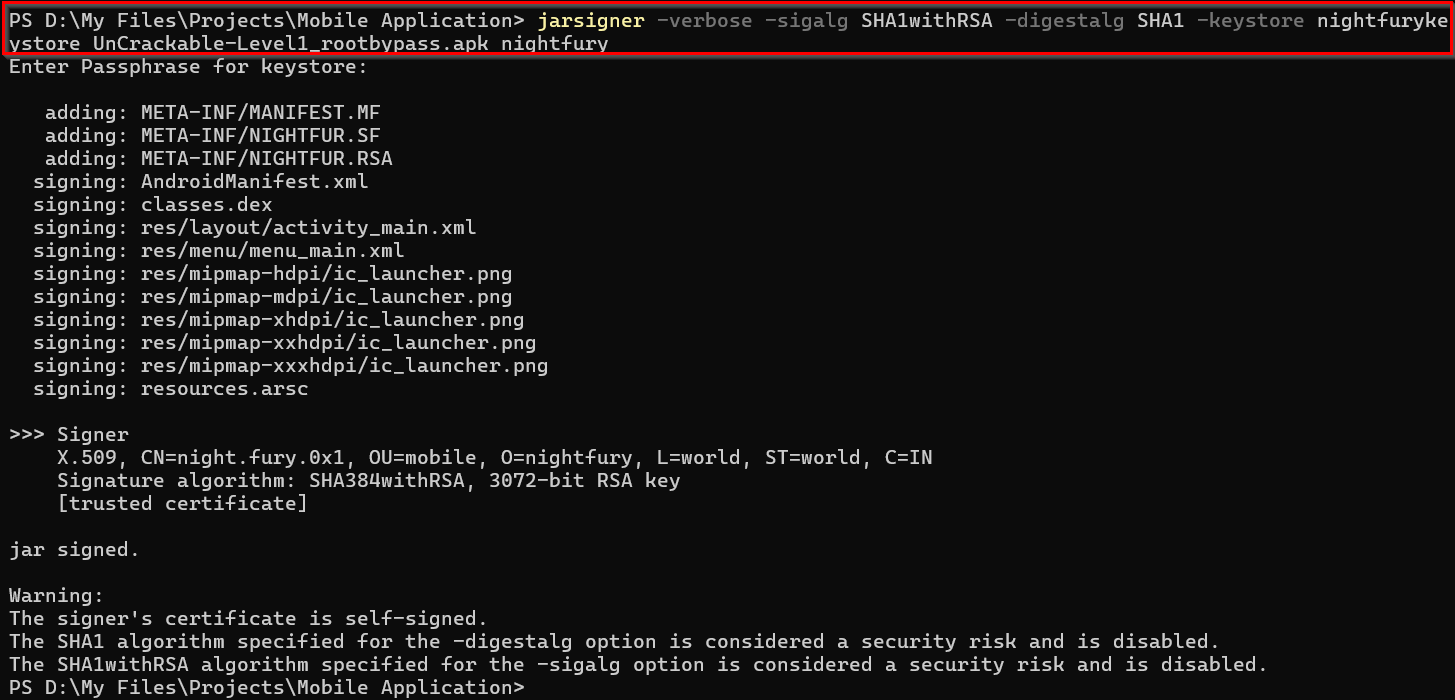Click the final PowerShell prompt line
Image resolution: width=1455 pixels, height=700 pixels.
click(266, 688)
